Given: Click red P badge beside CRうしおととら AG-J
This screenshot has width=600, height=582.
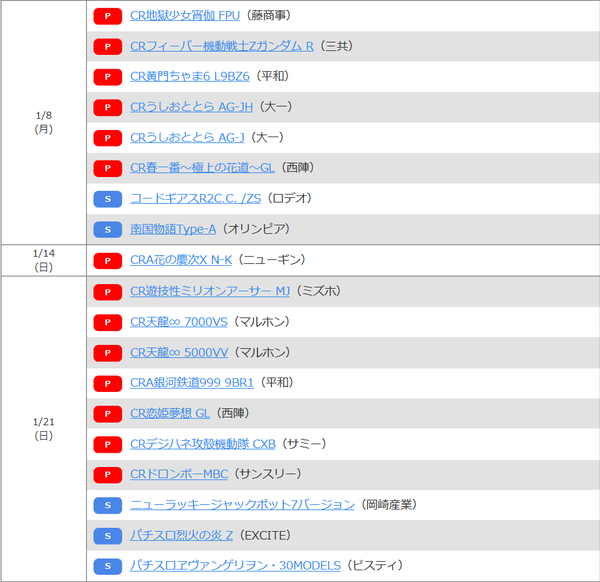Looking at the screenshot, I should click(108, 138).
